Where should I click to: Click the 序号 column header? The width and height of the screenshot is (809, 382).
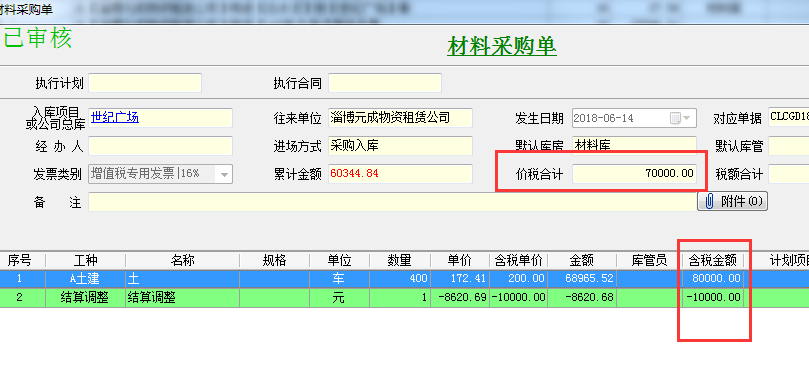[x=19, y=260]
